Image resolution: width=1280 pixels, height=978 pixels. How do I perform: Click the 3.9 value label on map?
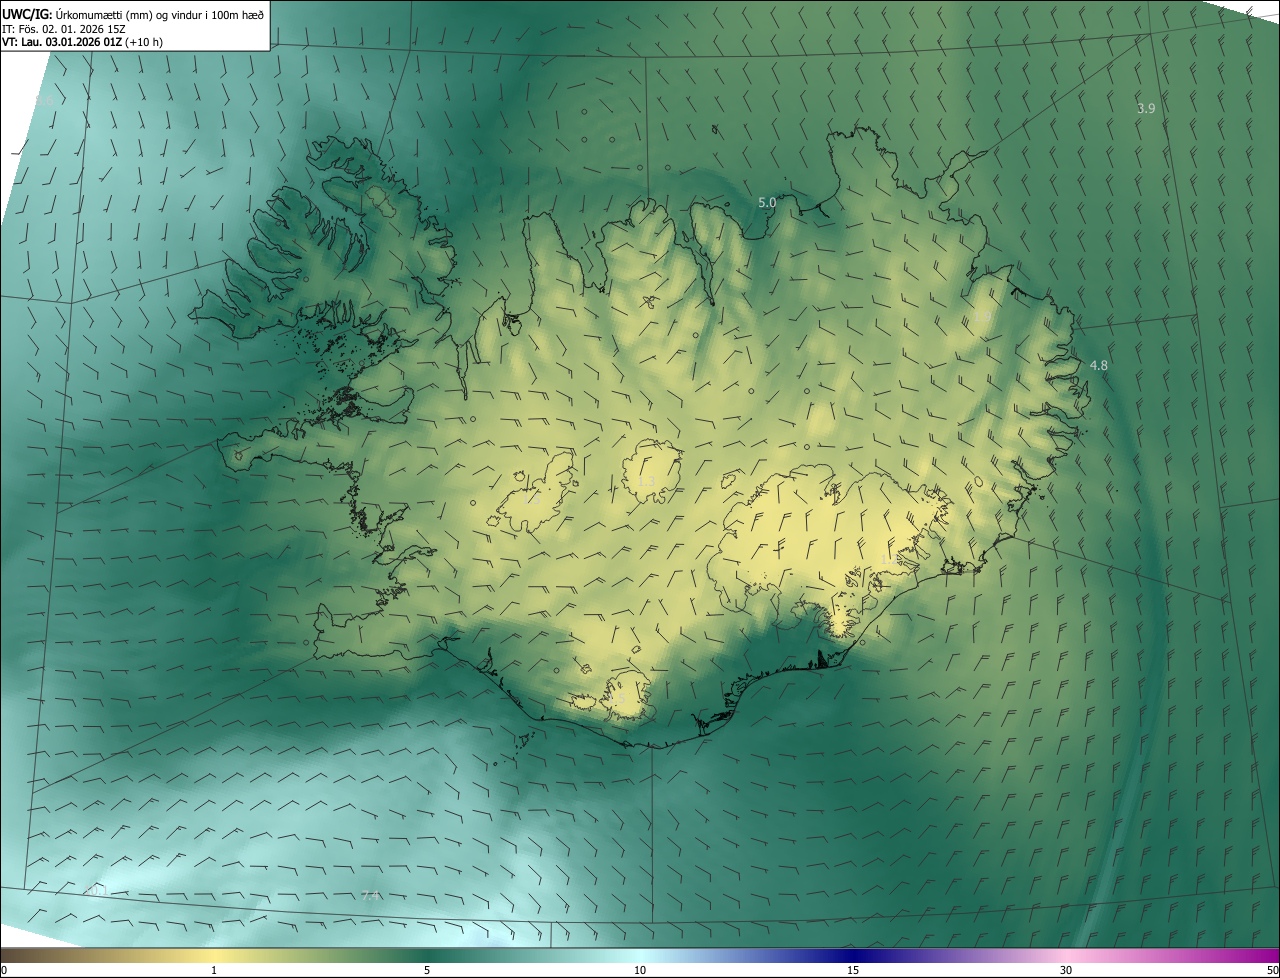[x=1146, y=108]
